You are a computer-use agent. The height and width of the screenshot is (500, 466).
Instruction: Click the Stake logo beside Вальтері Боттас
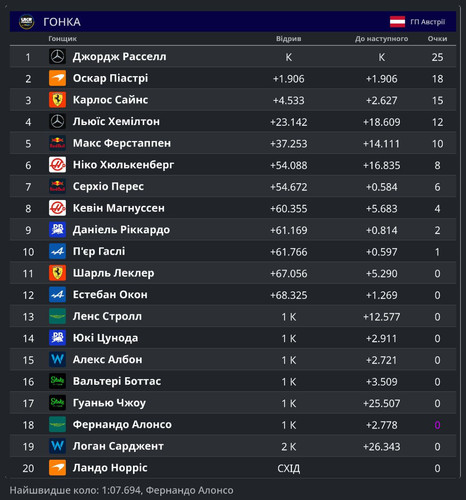[57, 381]
